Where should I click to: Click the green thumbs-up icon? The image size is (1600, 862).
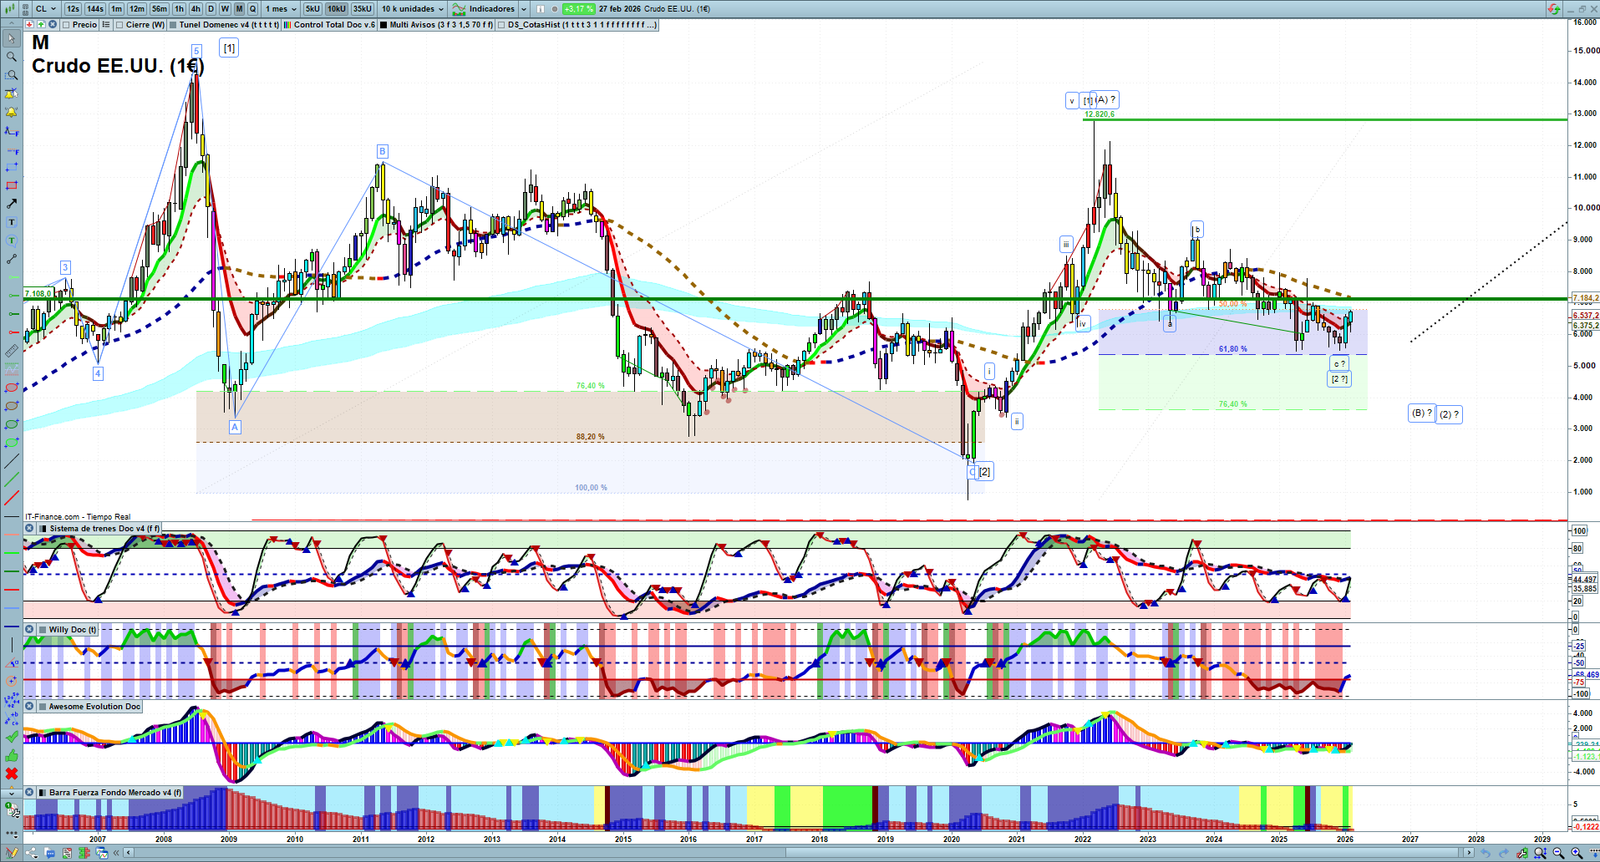coord(11,755)
